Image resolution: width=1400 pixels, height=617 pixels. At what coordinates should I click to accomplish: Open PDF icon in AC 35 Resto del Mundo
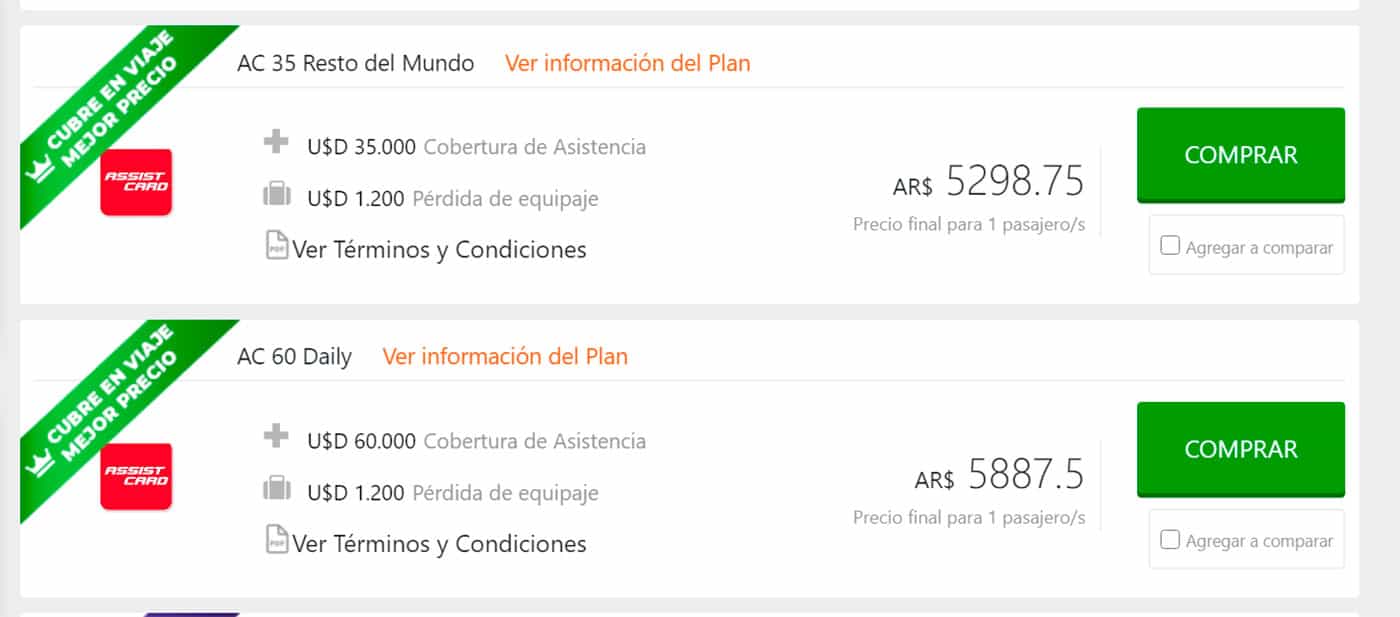[x=276, y=245]
